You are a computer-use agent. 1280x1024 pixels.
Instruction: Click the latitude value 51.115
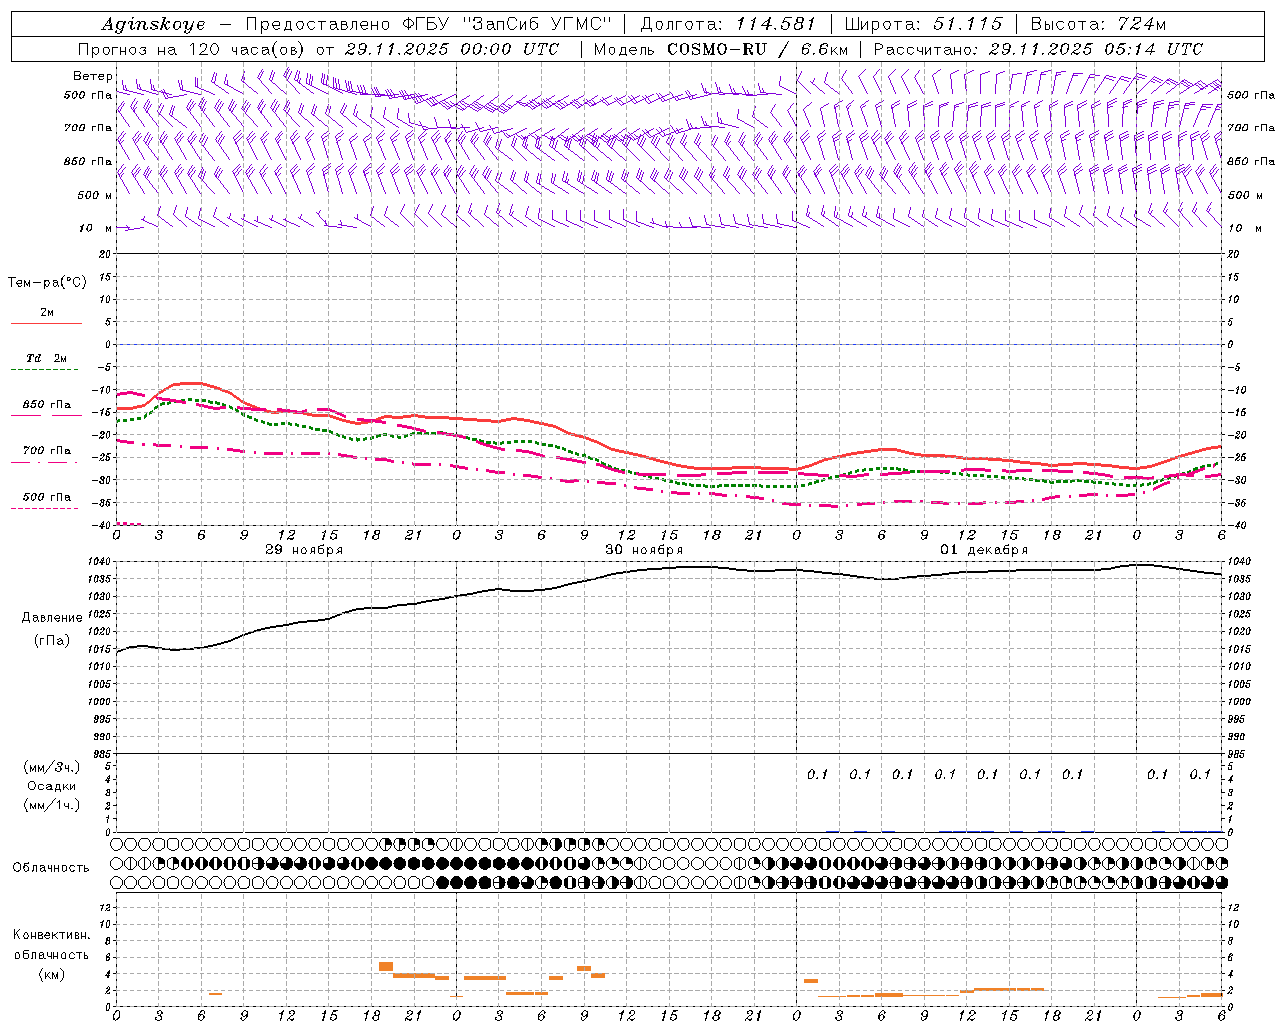[968, 24]
